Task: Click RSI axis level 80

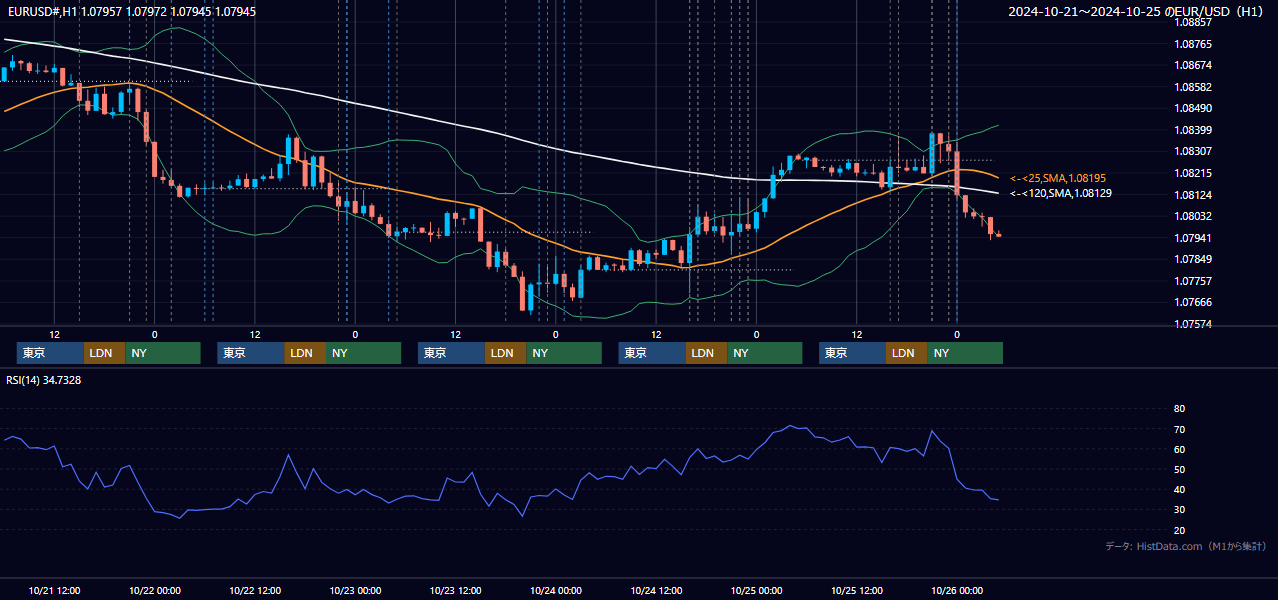Action: [x=1179, y=409]
